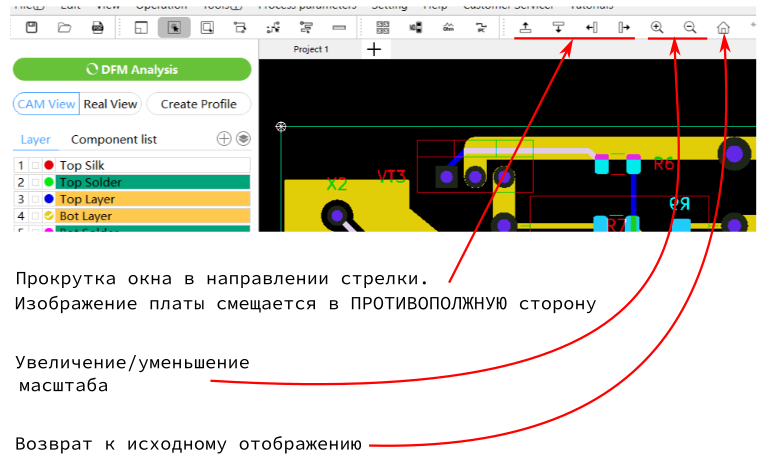The image size is (761, 463).
Task: Open a new tab next to Project 1
Action: point(373,49)
